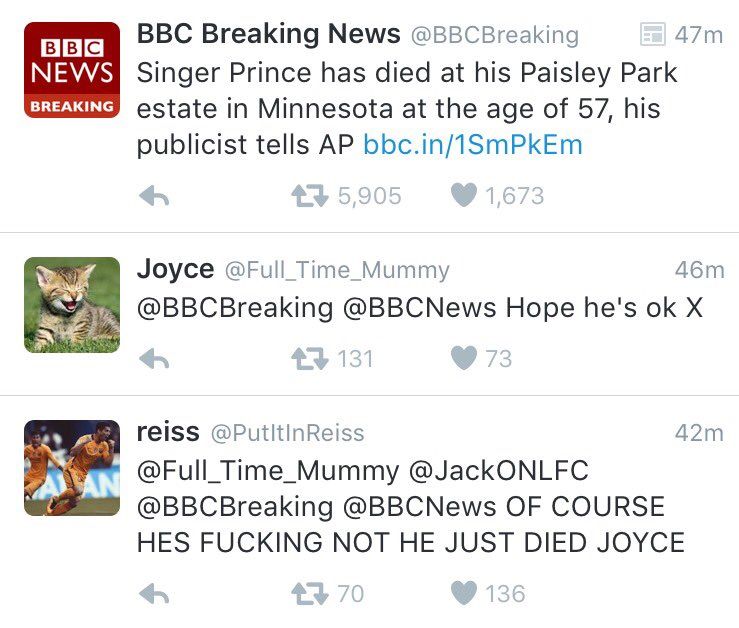Reply to Joyce's tweet
The width and height of the screenshot is (739, 628).
154,358
